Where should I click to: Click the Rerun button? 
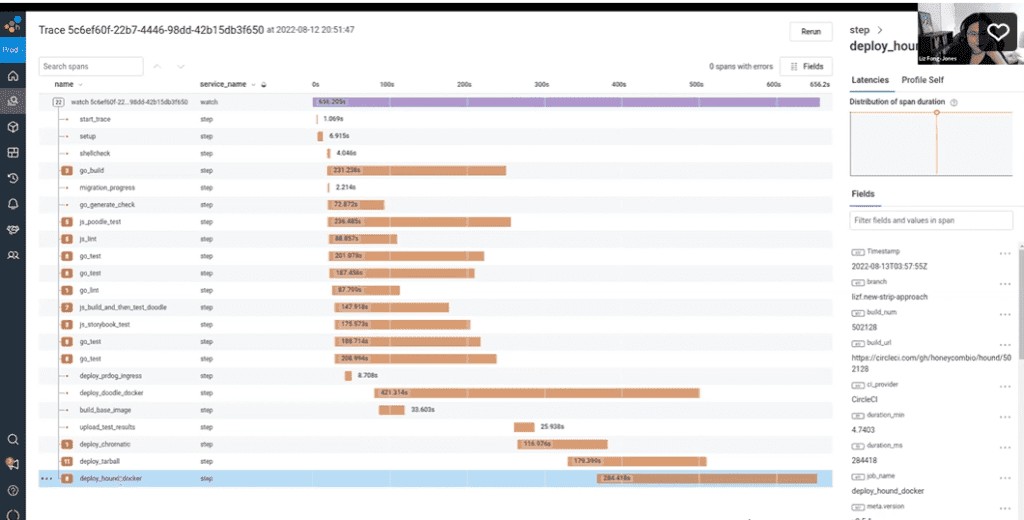(x=810, y=31)
